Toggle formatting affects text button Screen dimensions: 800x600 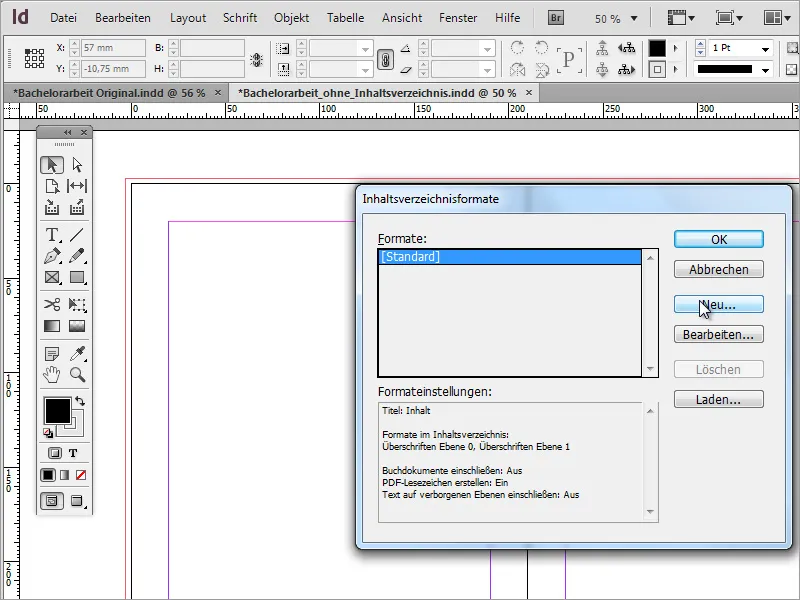(73, 453)
